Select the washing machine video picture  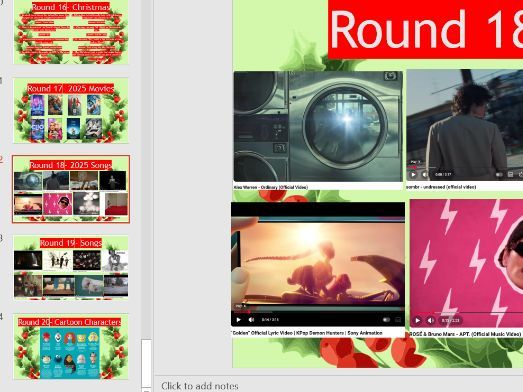[318, 126]
